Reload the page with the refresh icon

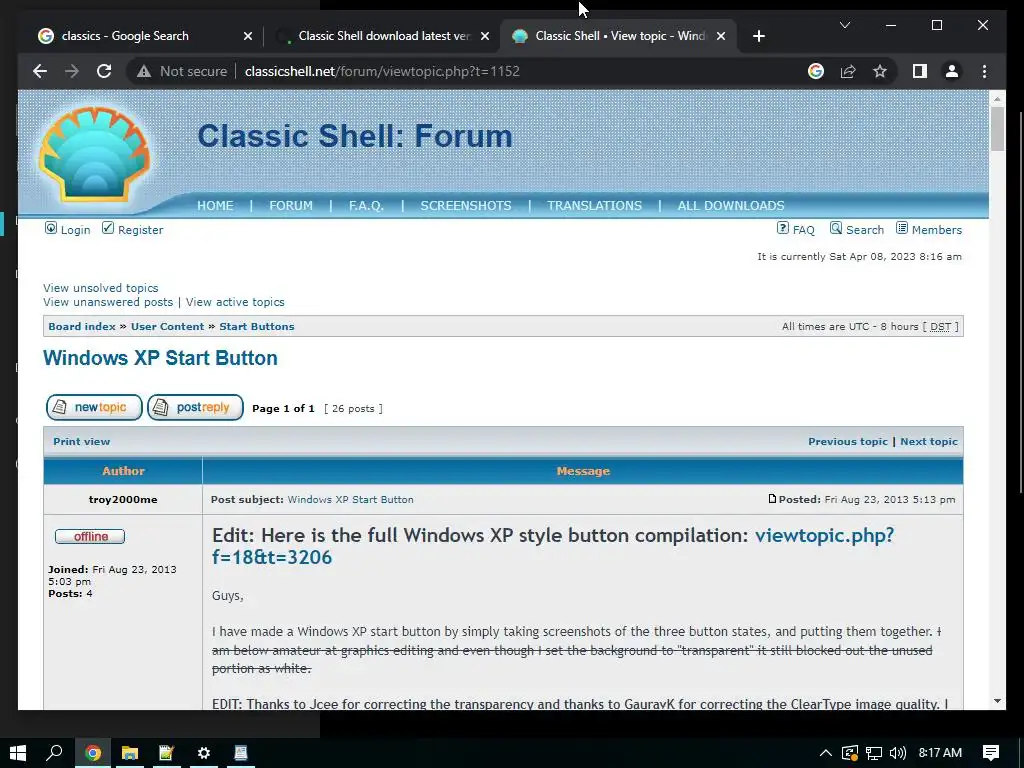[x=104, y=71]
